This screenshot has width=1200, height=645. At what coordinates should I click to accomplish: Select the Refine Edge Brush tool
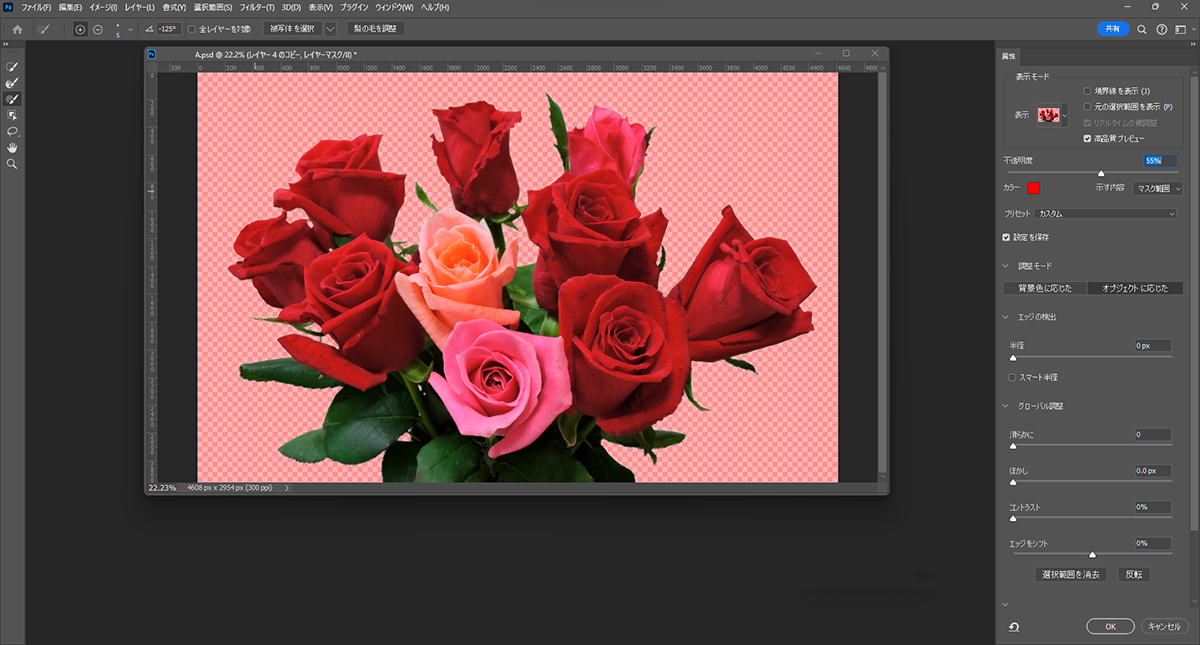click(12, 83)
